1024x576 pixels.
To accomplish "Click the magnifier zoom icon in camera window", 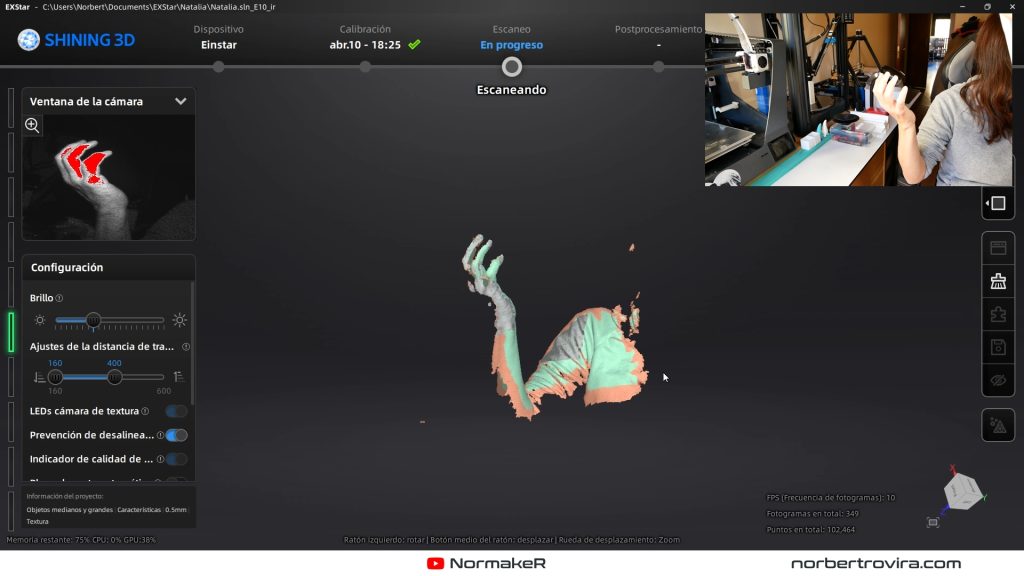I will (32, 125).
